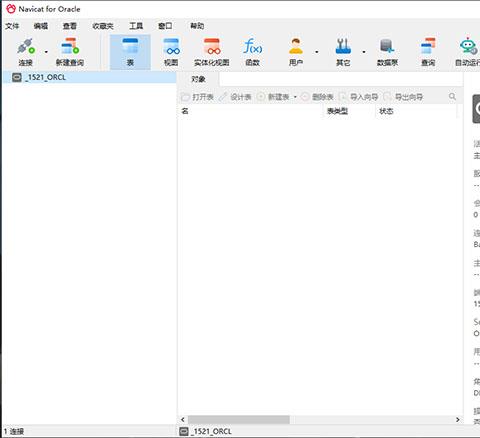Click the 删除表 (Delete Table) button
This screenshot has width=480, height=438.
[x=317, y=97]
